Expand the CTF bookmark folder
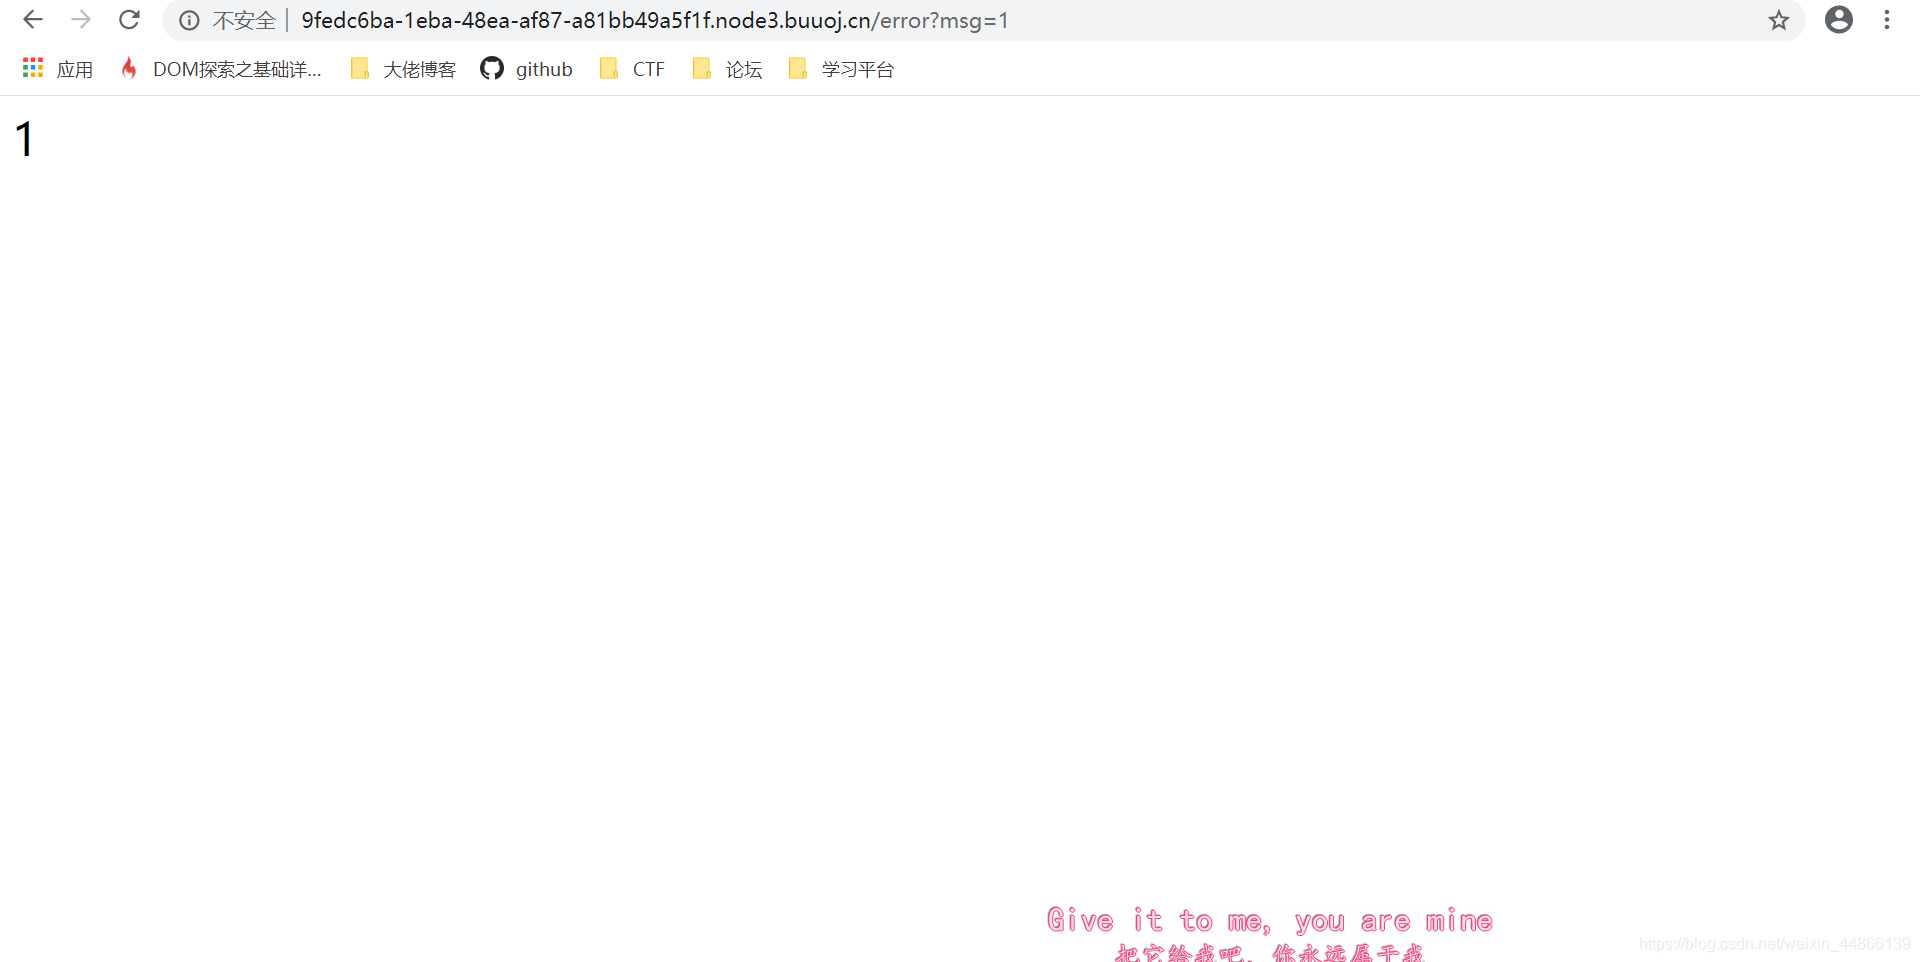1920x962 pixels. tap(632, 69)
